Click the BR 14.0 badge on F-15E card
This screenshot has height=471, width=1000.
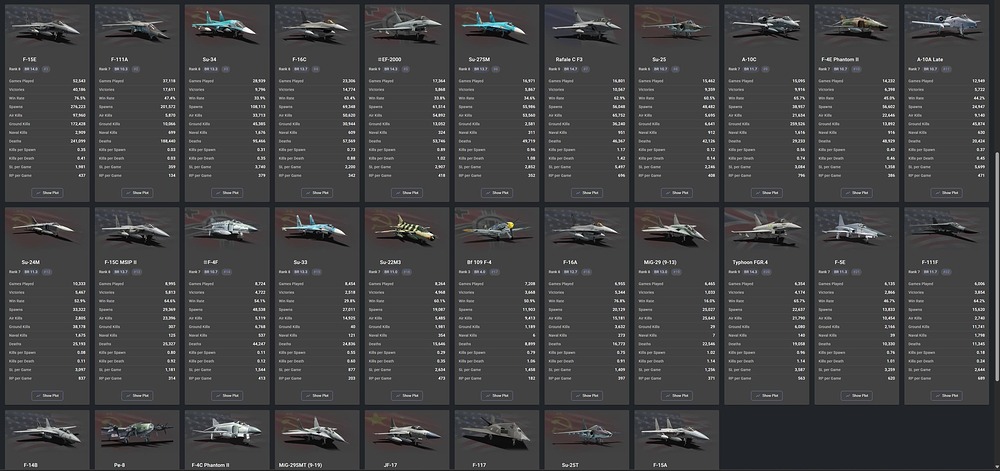tap(31, 68)
